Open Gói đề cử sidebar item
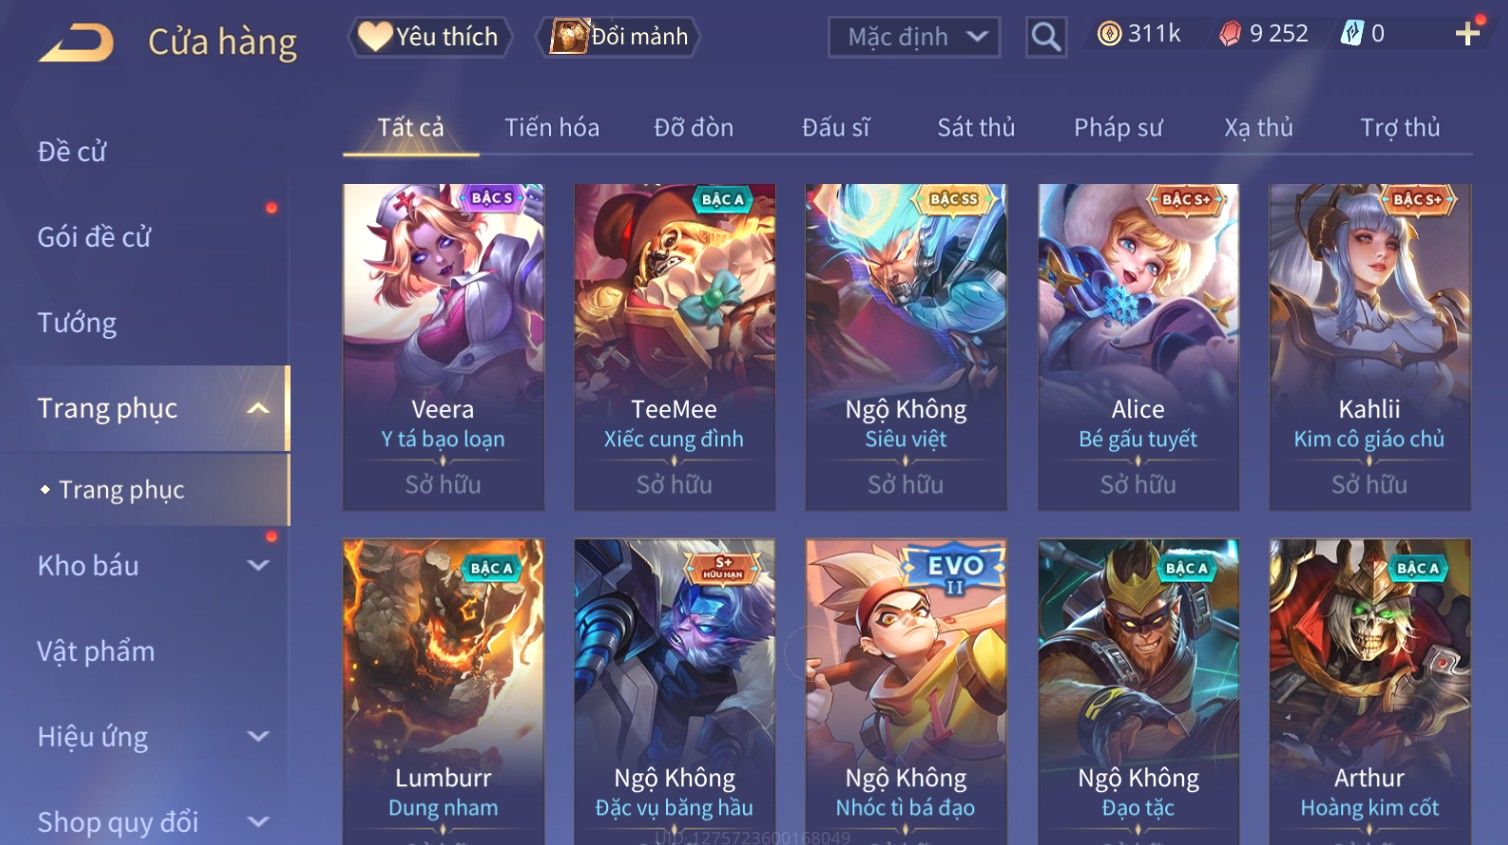Screen dimensions: 1508x845 click(94, 237)
